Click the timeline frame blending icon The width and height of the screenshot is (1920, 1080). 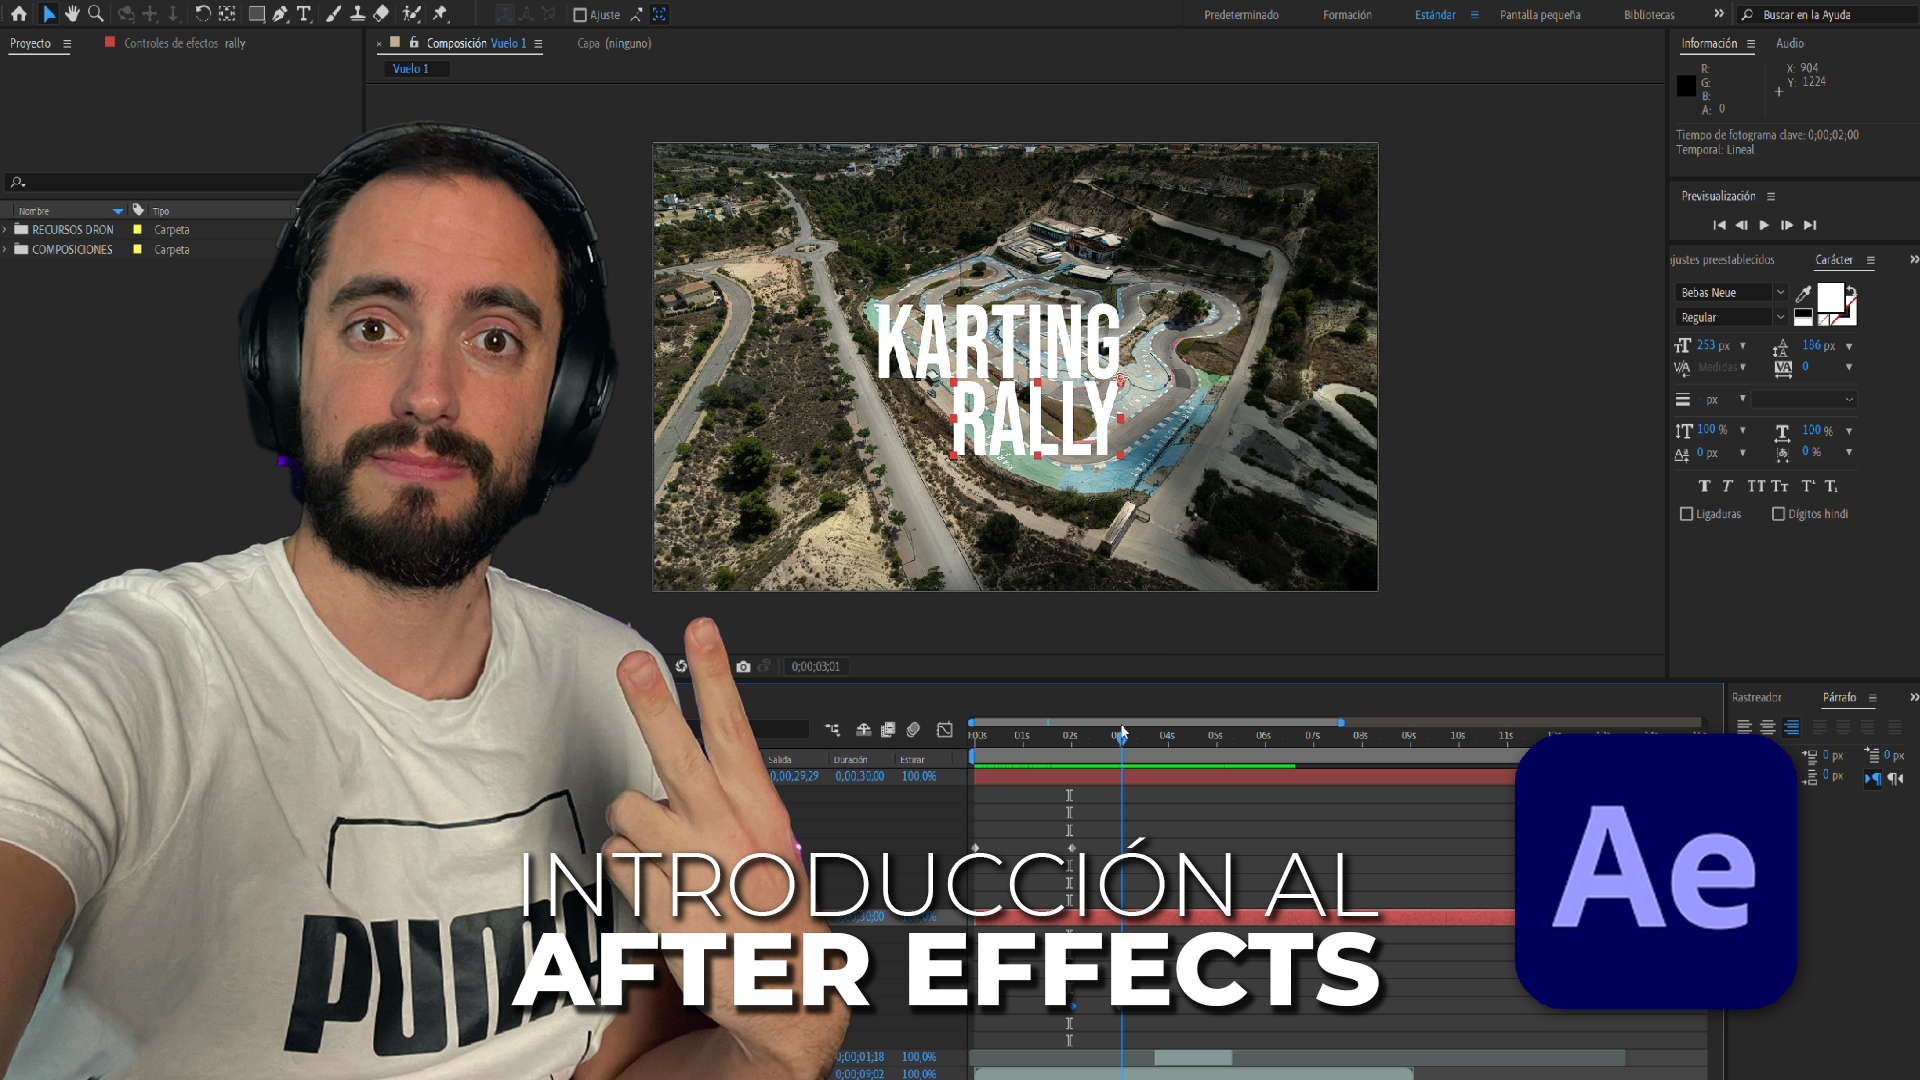(888, 729)
